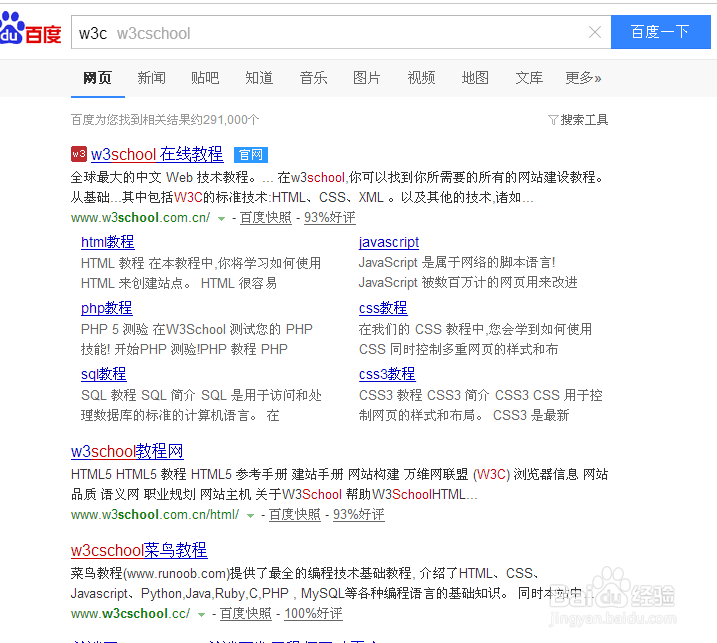717x643 pixels.
Task: Go to the 知道 tab
Action: [x=259, y=78]
